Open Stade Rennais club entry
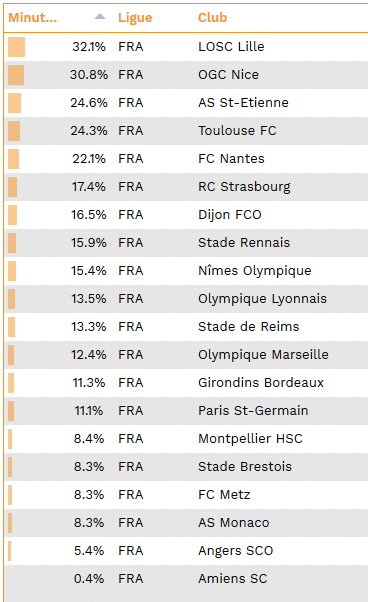Image resolution: width=368 pixels, height=602 pixels. [244, 243]
